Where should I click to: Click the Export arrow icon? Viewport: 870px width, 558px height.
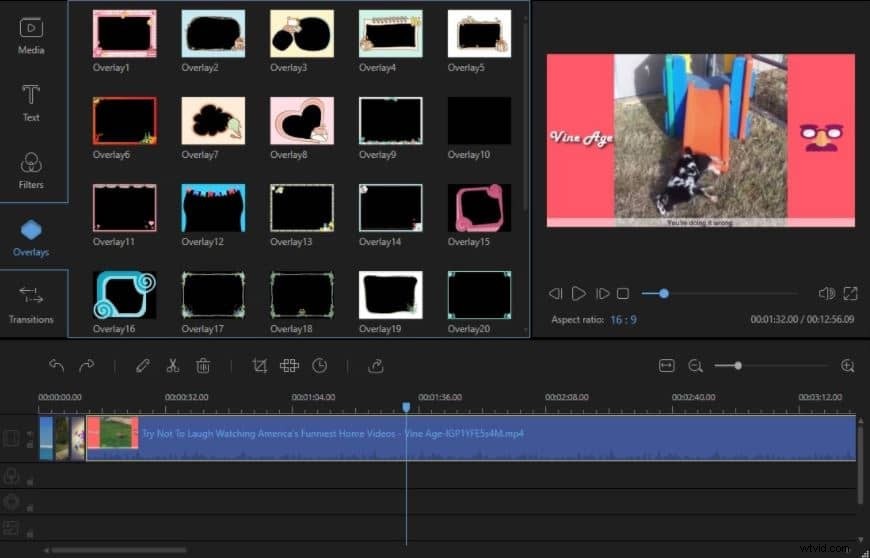click(376, 366)
